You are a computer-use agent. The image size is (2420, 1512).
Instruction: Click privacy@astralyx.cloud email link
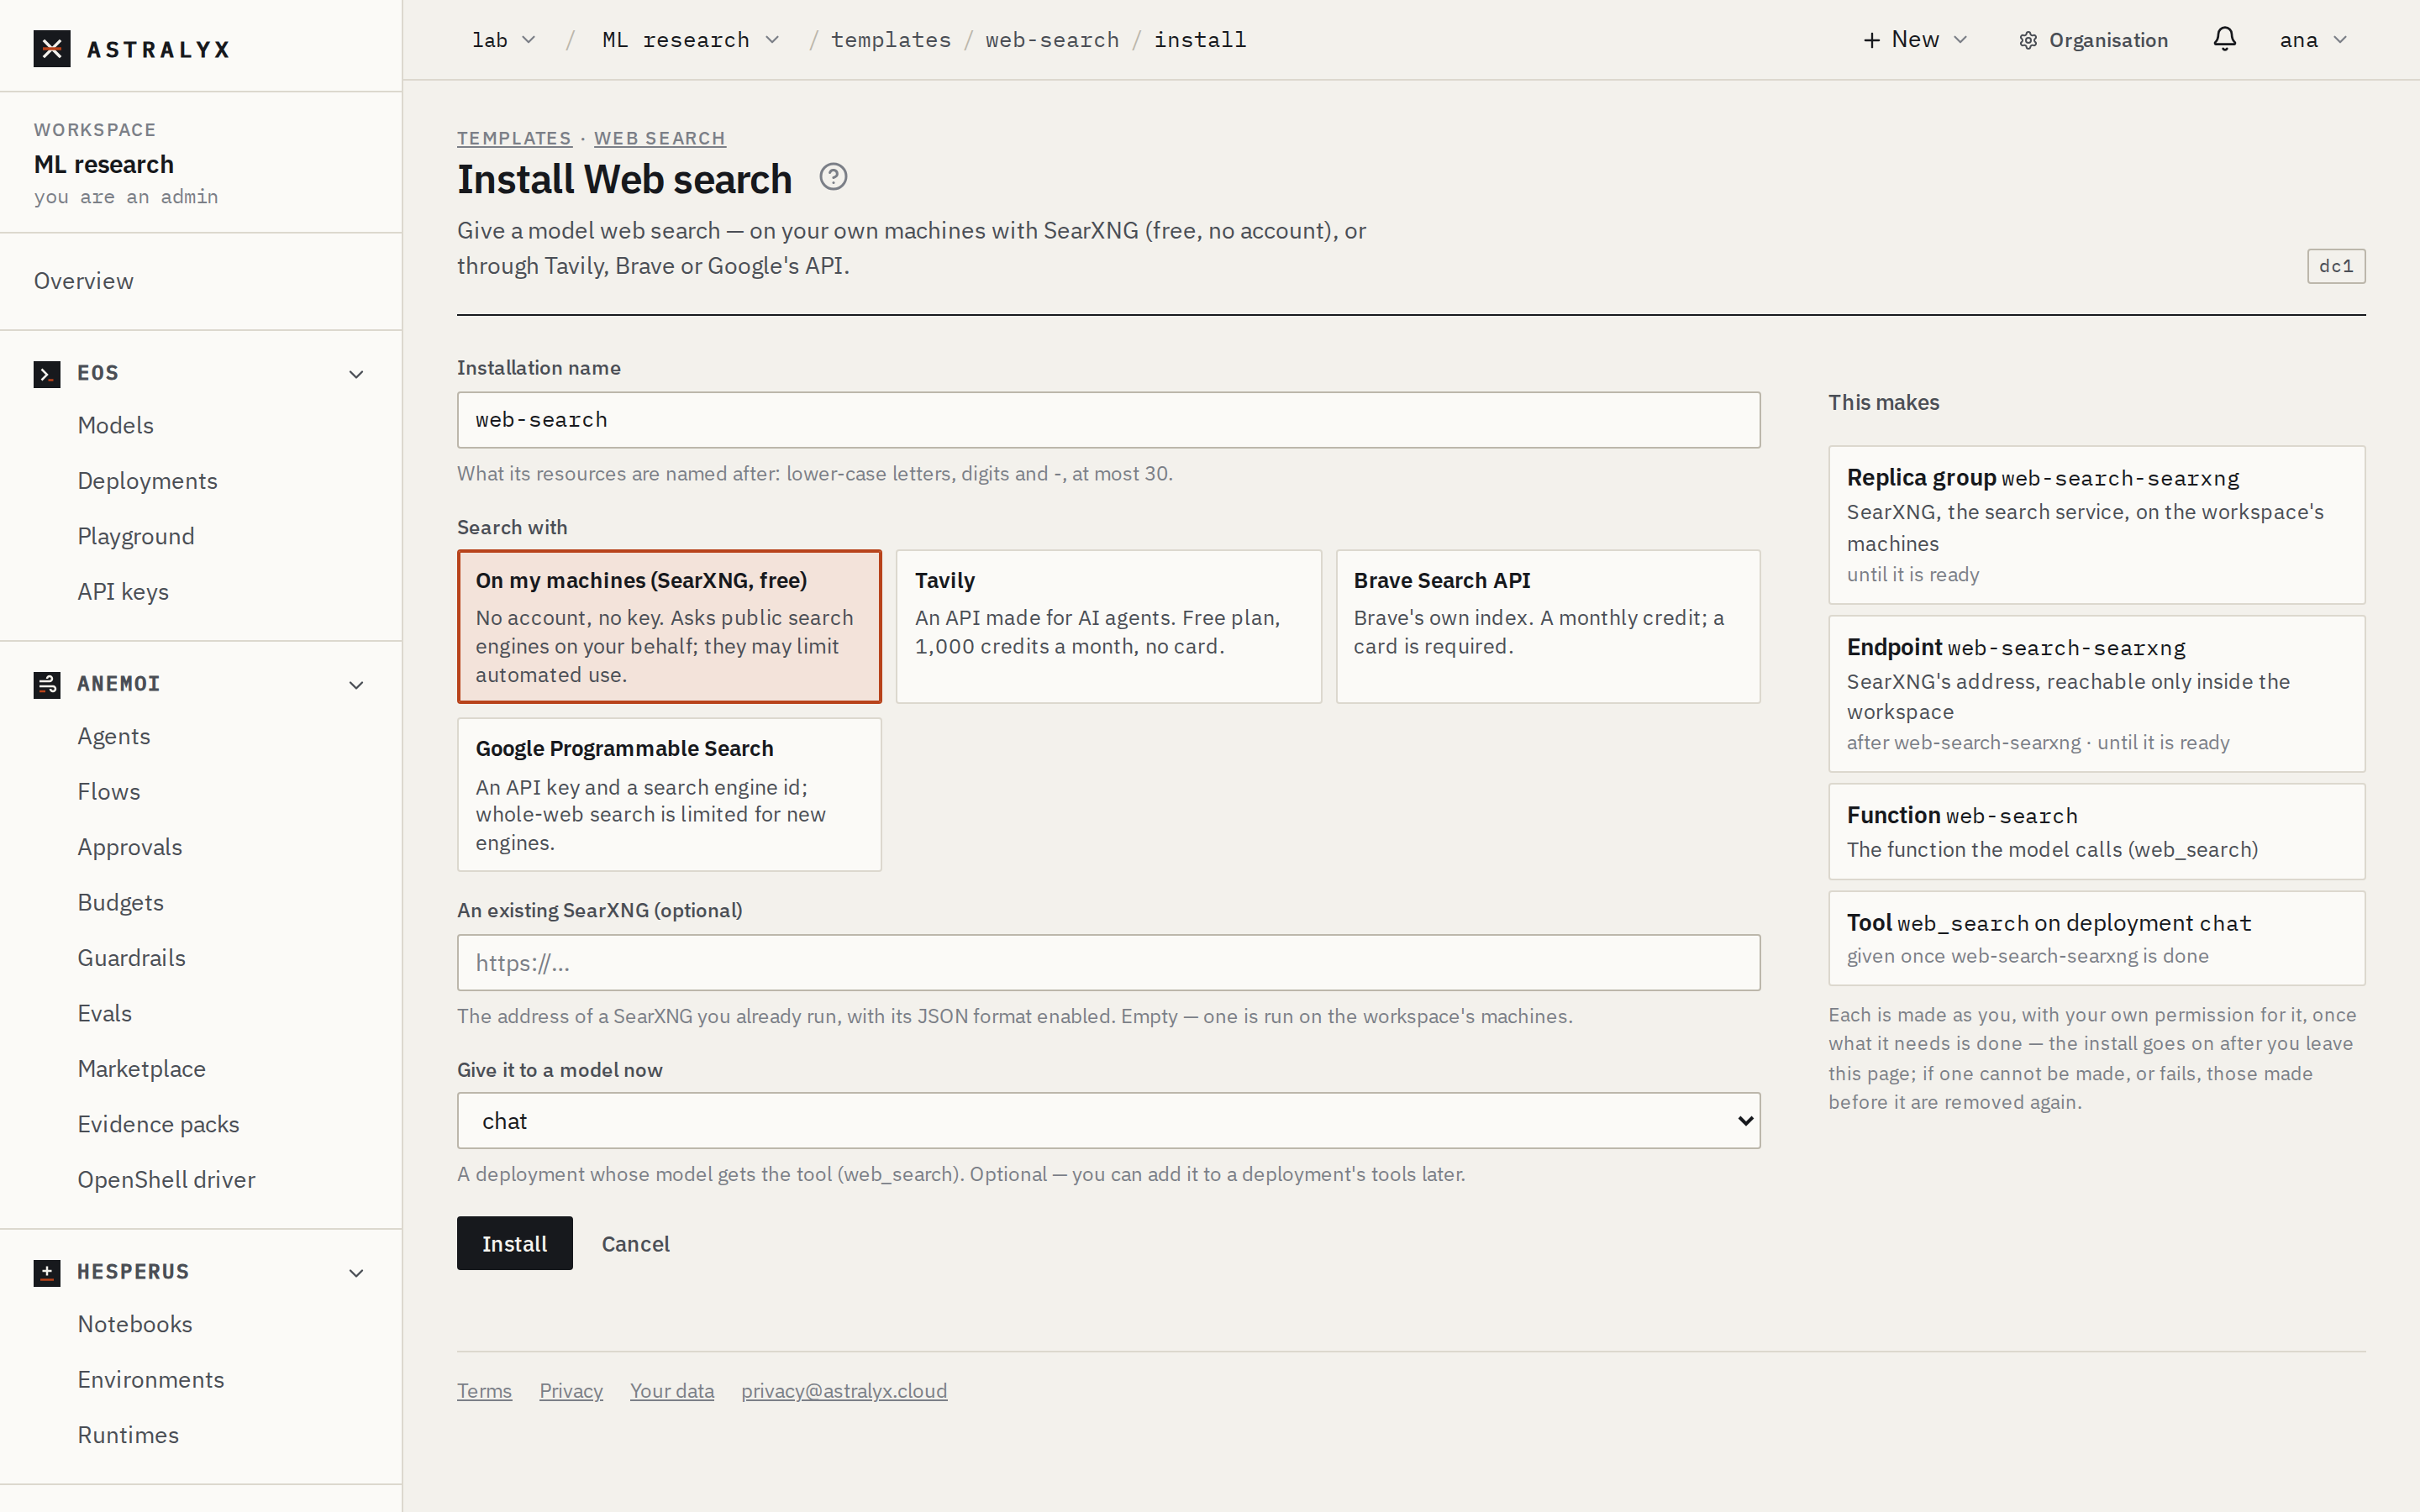[844, 1391]
